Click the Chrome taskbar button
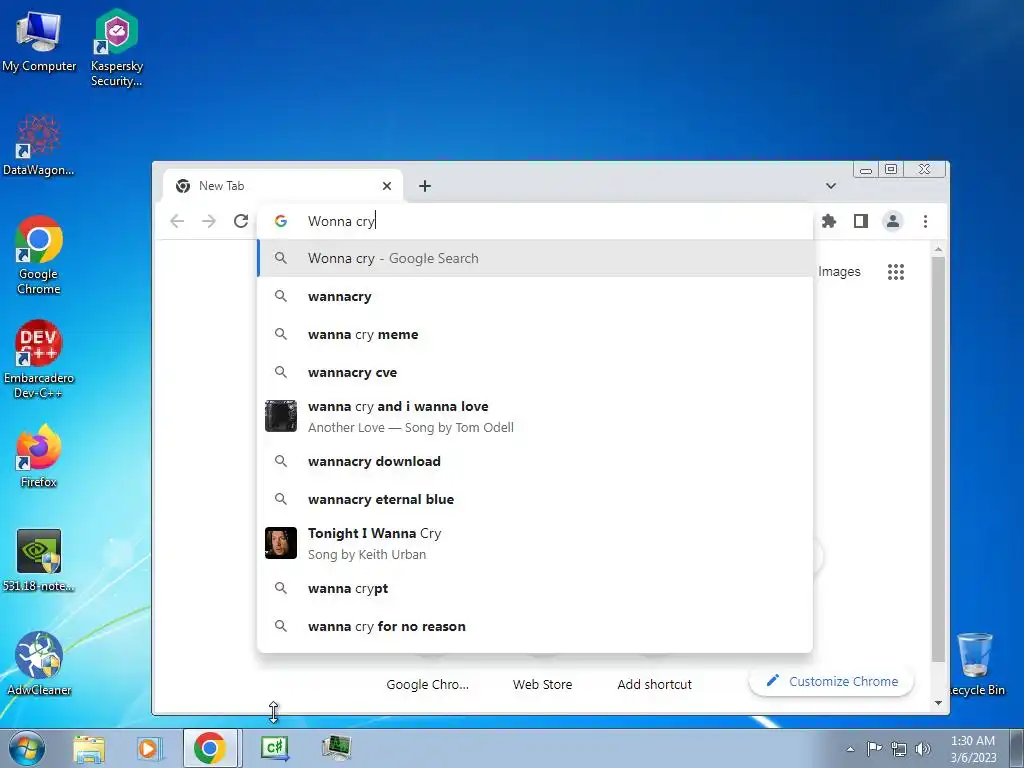1024x768 pixels. coord(210,748)
